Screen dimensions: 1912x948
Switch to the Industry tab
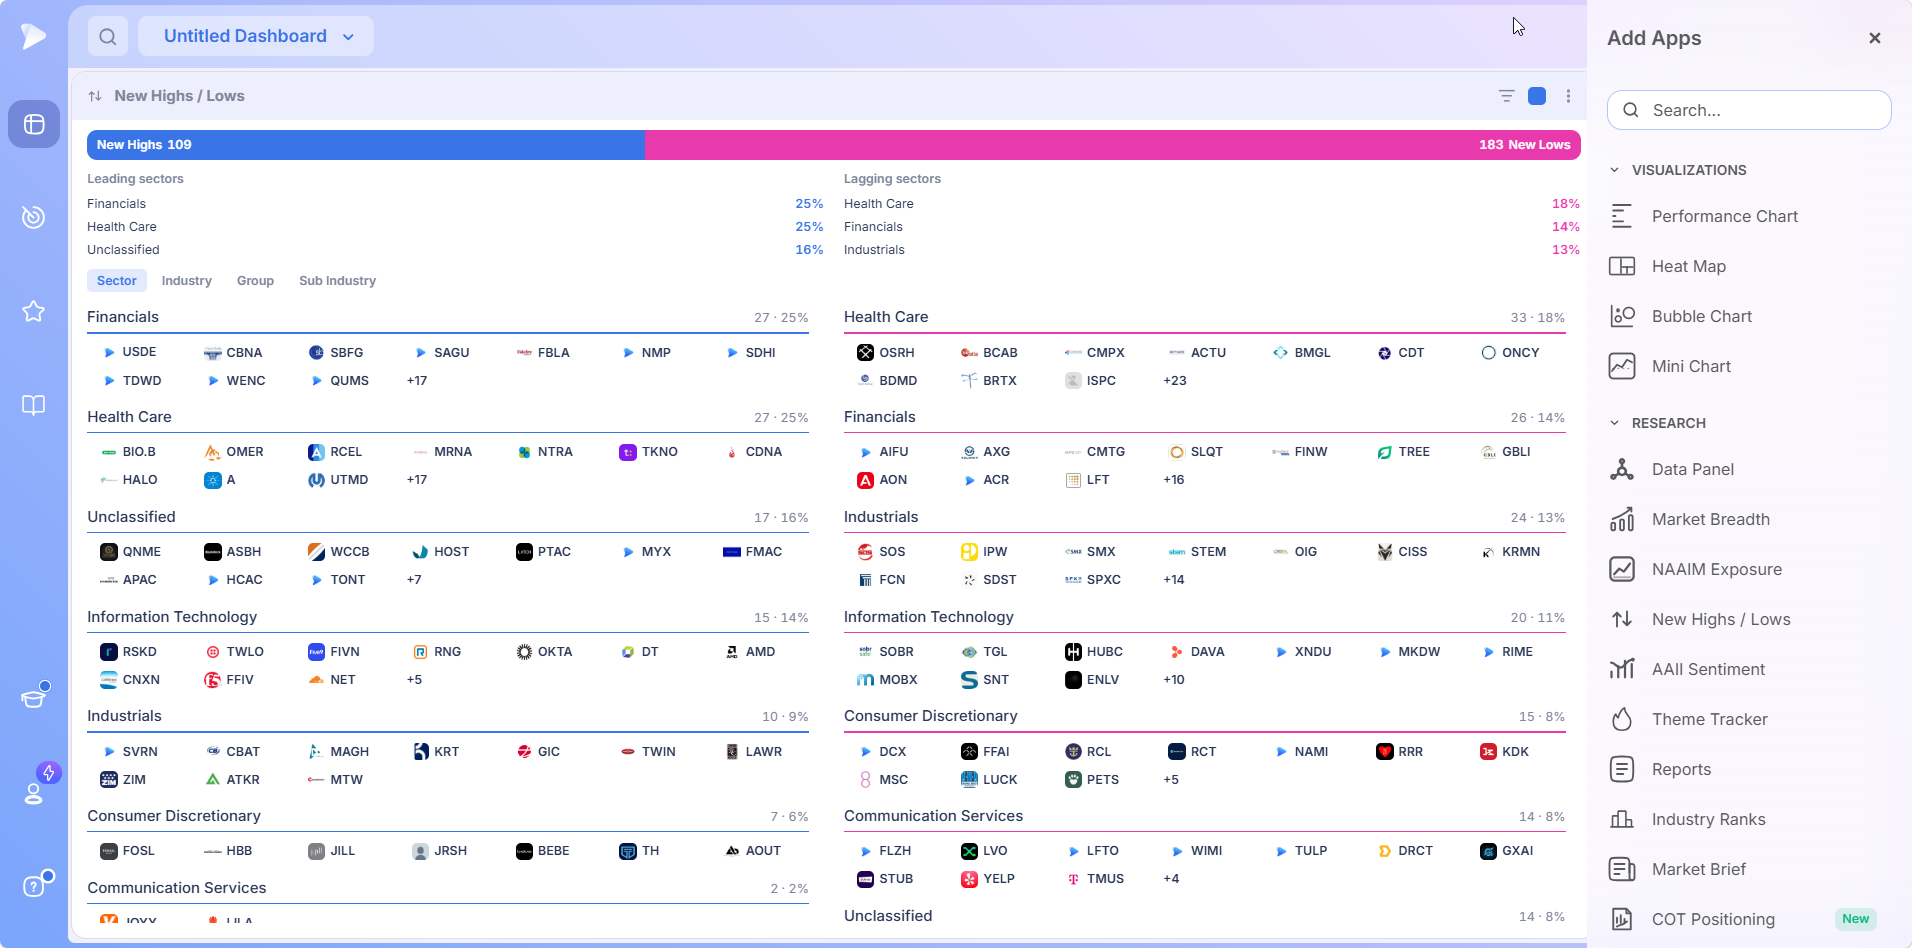coord(187,281)
